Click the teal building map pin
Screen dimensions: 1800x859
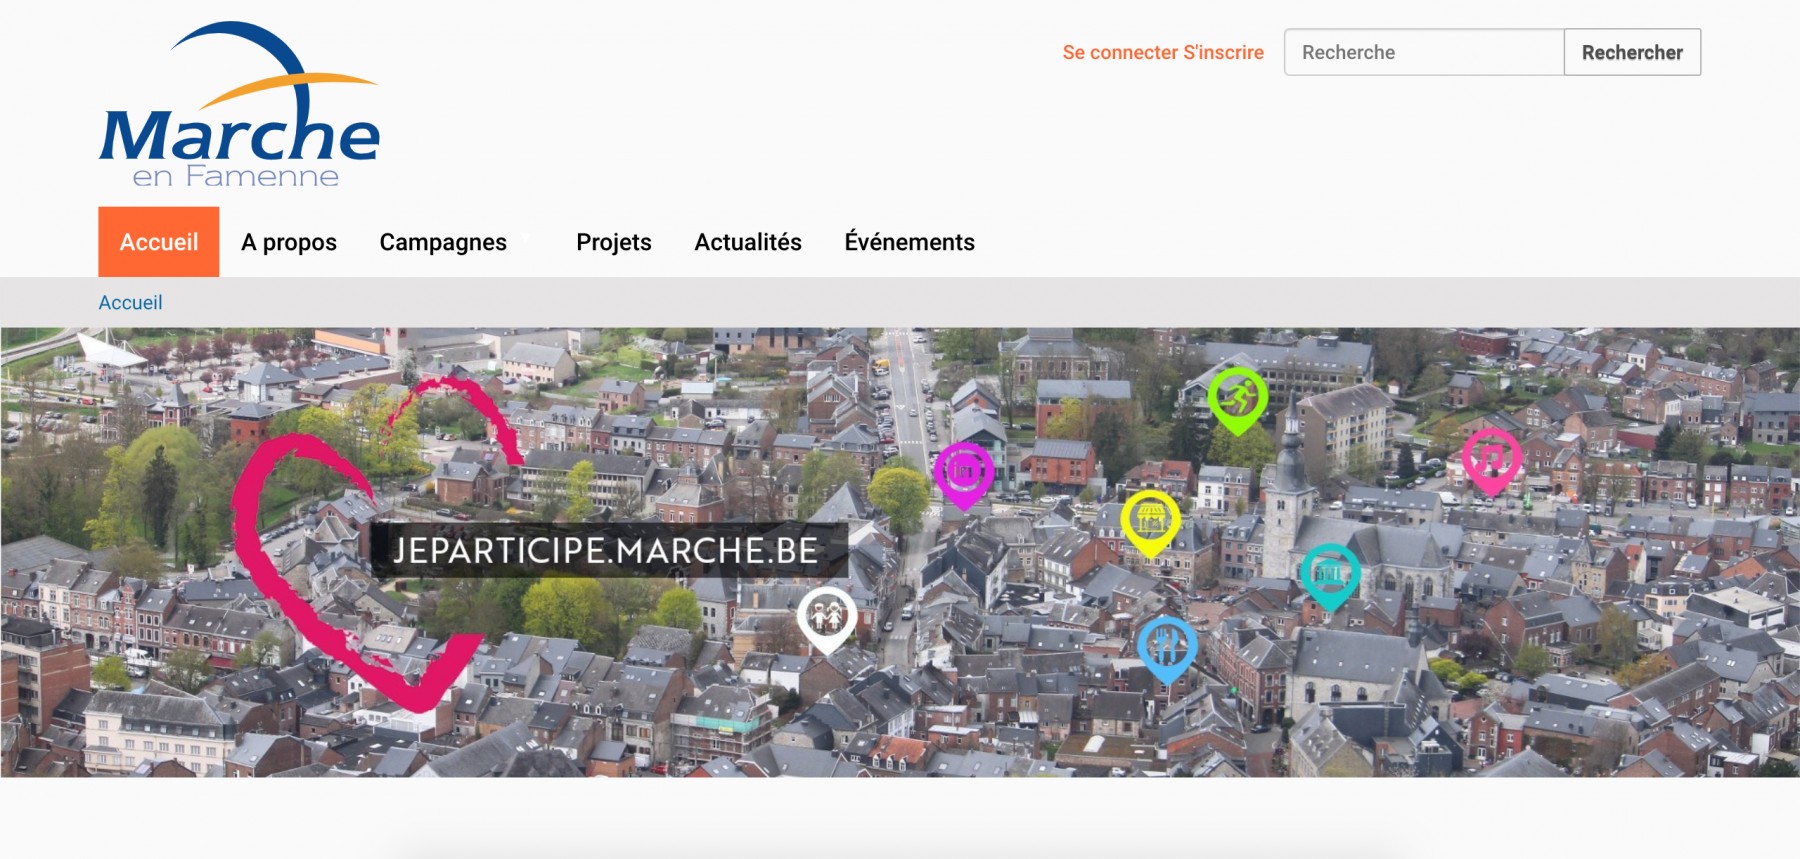pos(1330,578)
